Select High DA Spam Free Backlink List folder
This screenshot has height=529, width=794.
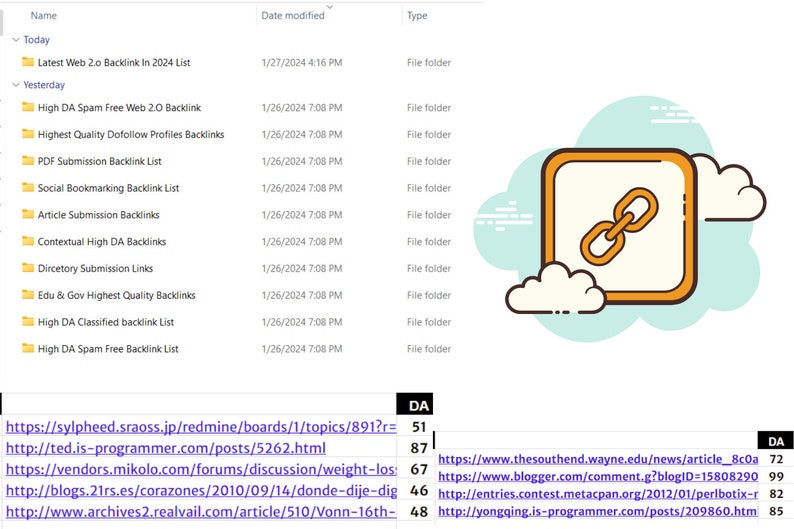click(108, 349)
